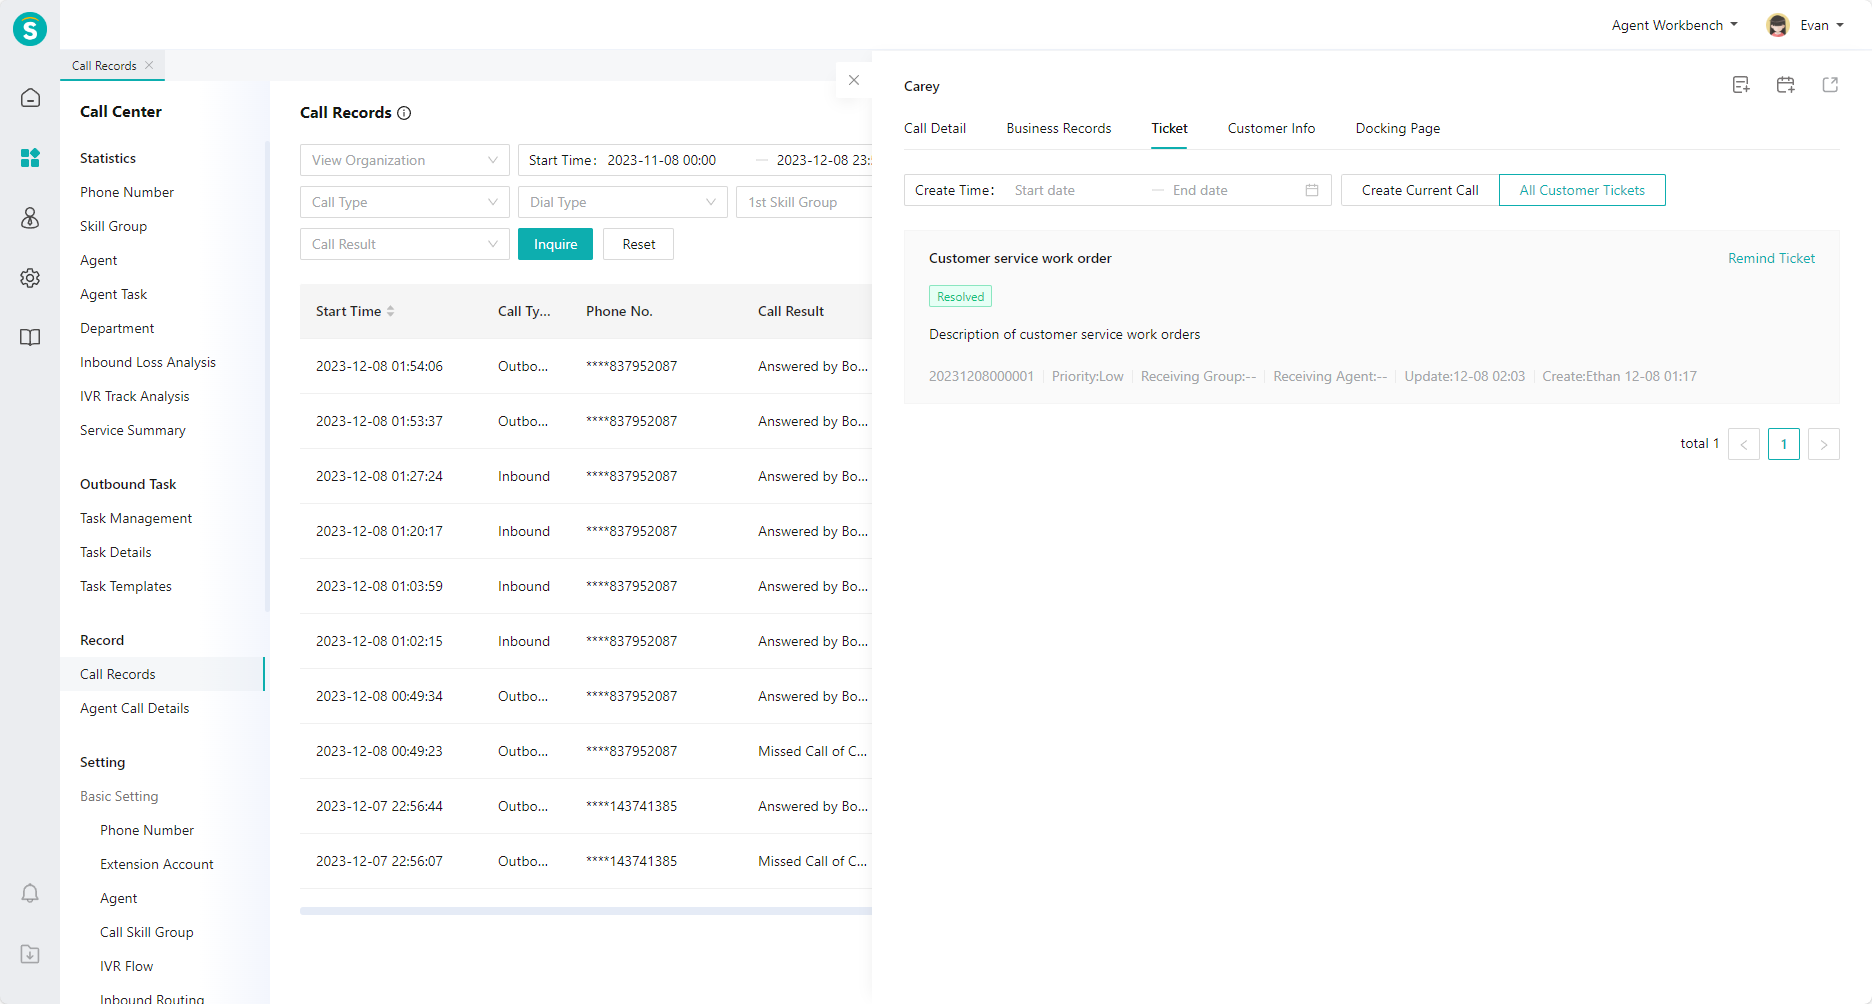
Task: Switch to the Docking Page tab
Action: [1398, 128]
